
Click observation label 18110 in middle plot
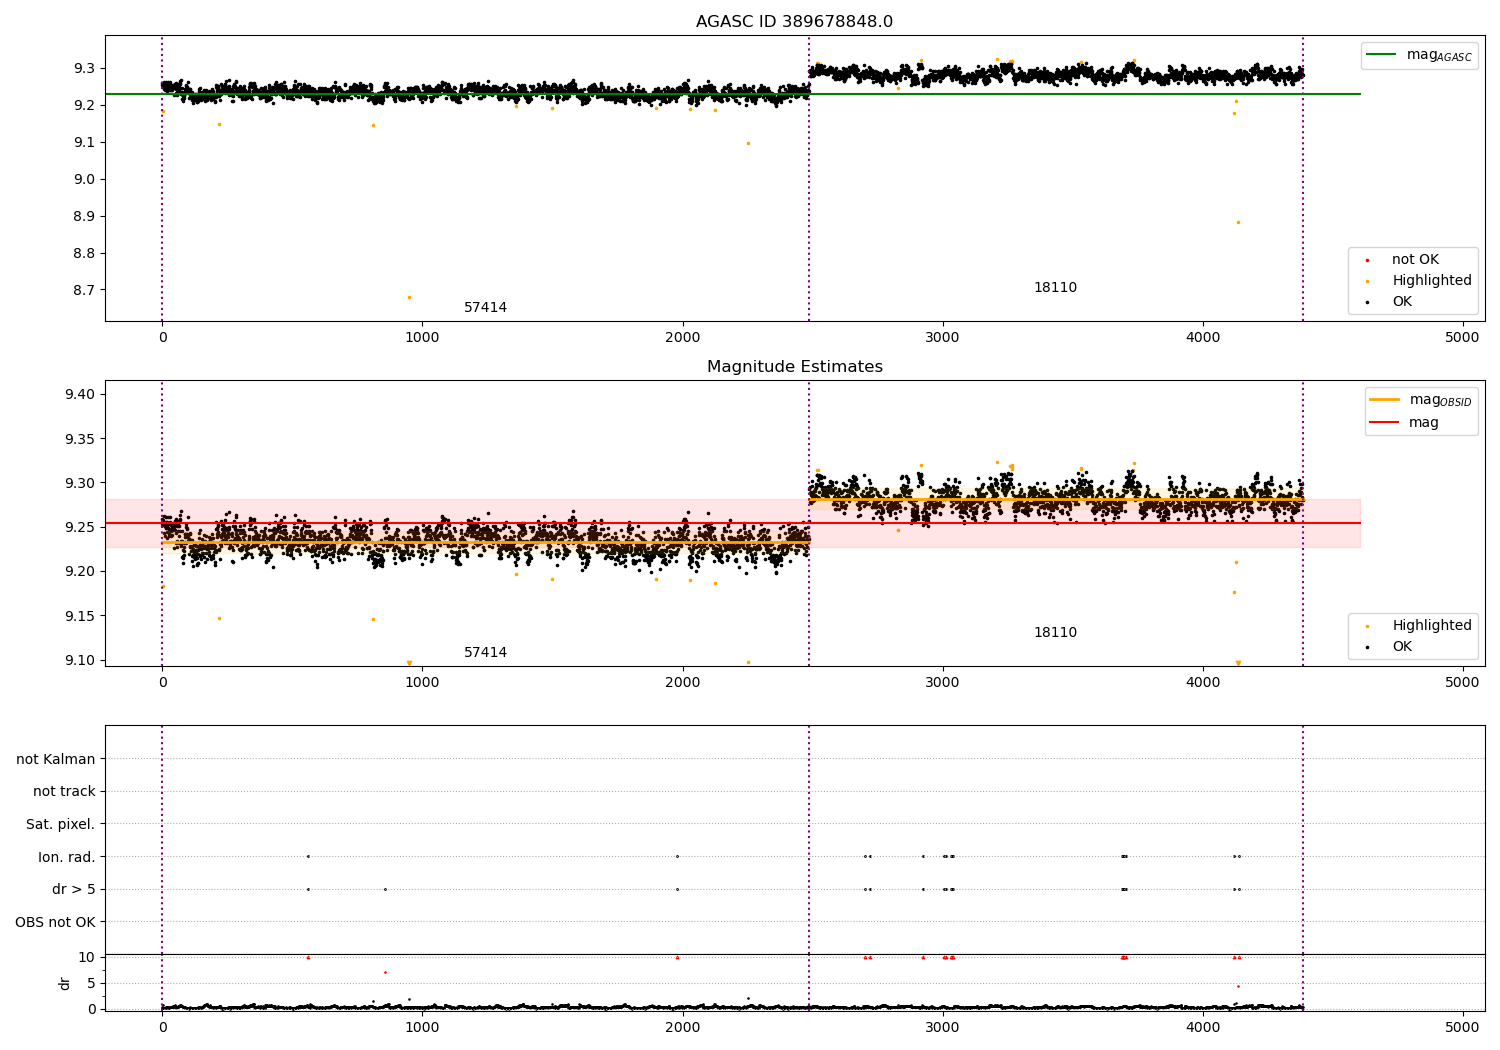pyautogui.click(x=1055, y=633)
